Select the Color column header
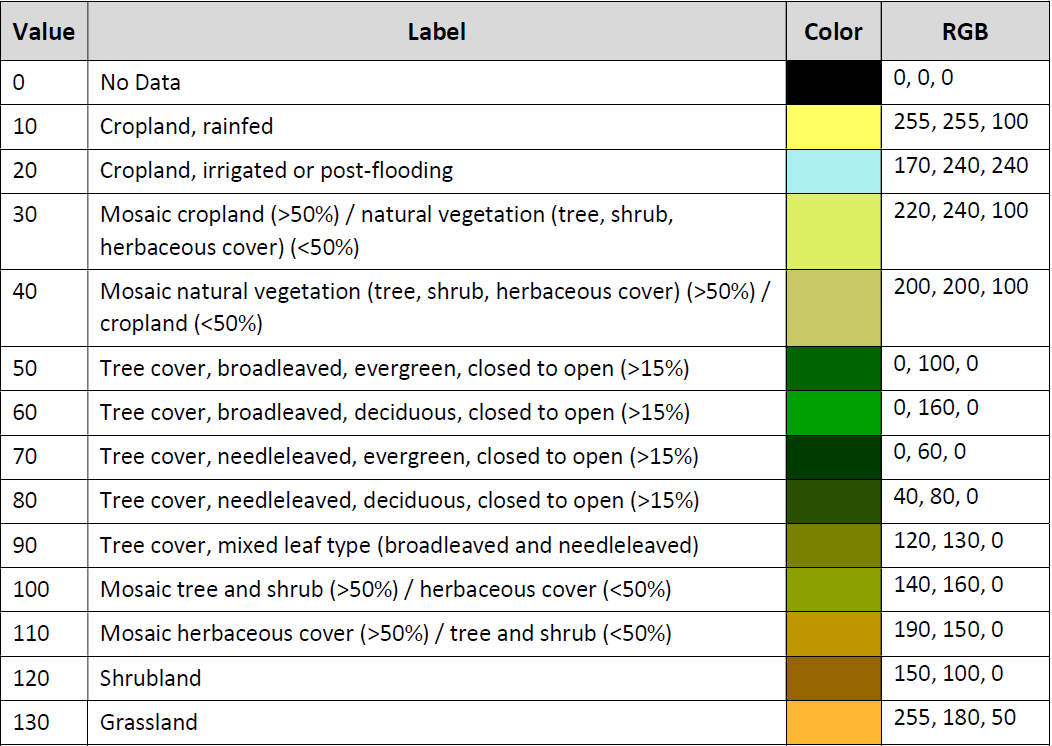Viewport: 1052px width, 746px height. pos(833,31)
